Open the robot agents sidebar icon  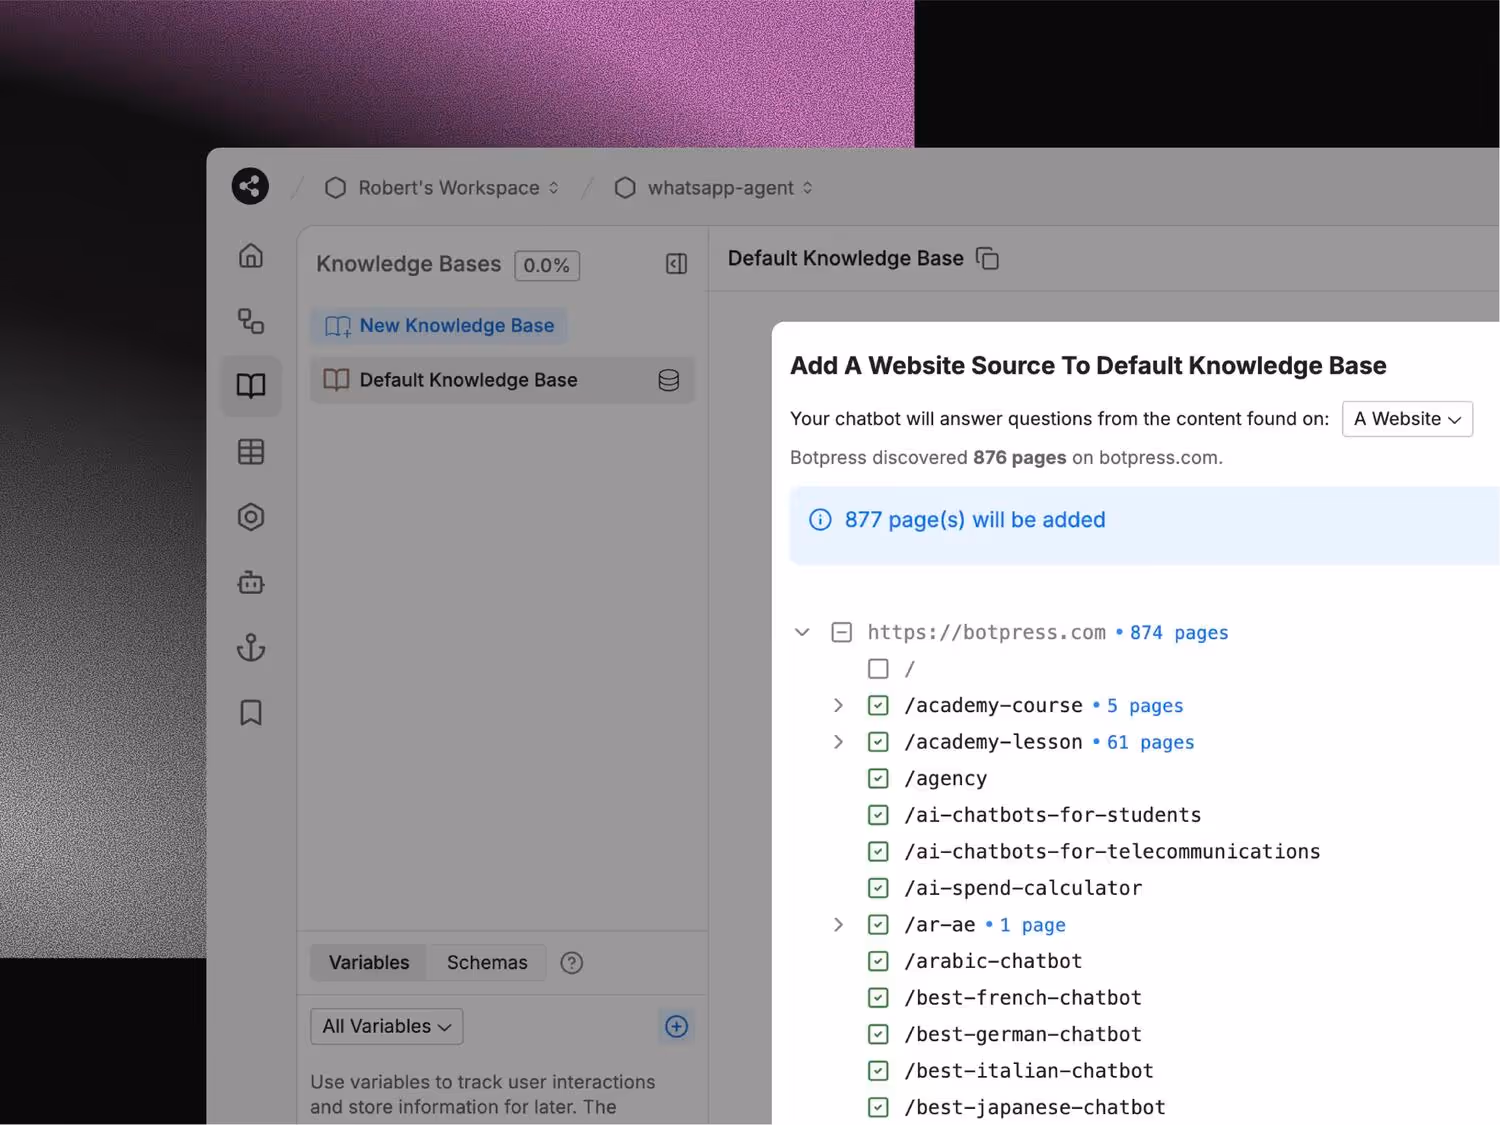click(x=251, y=582)
